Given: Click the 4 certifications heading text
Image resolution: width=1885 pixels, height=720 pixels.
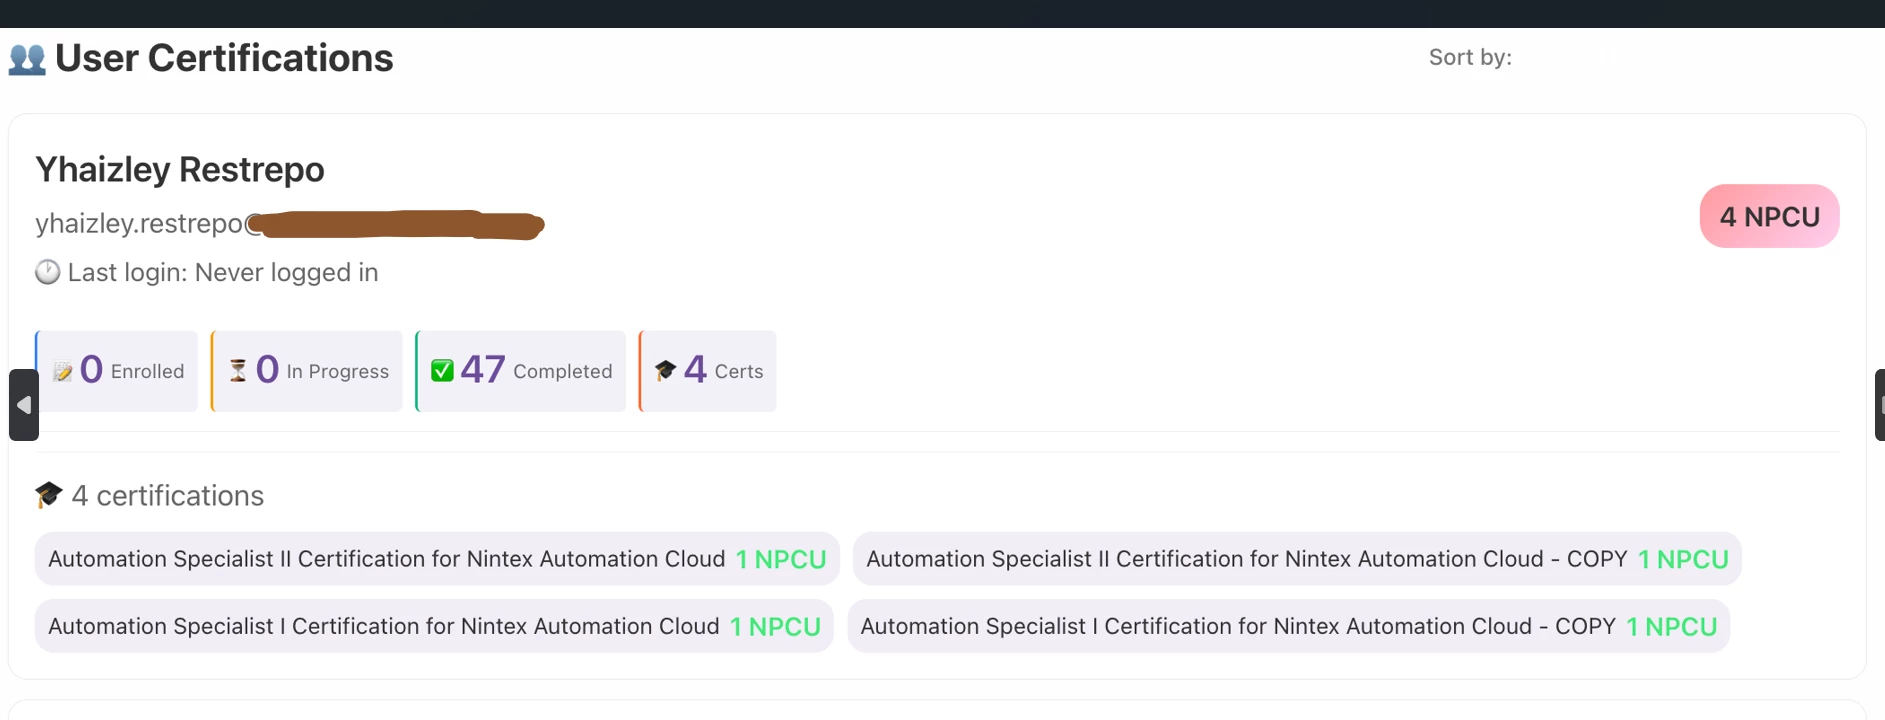Looking at the screenshot, I should pyautogui.click(x=168, y=496).
